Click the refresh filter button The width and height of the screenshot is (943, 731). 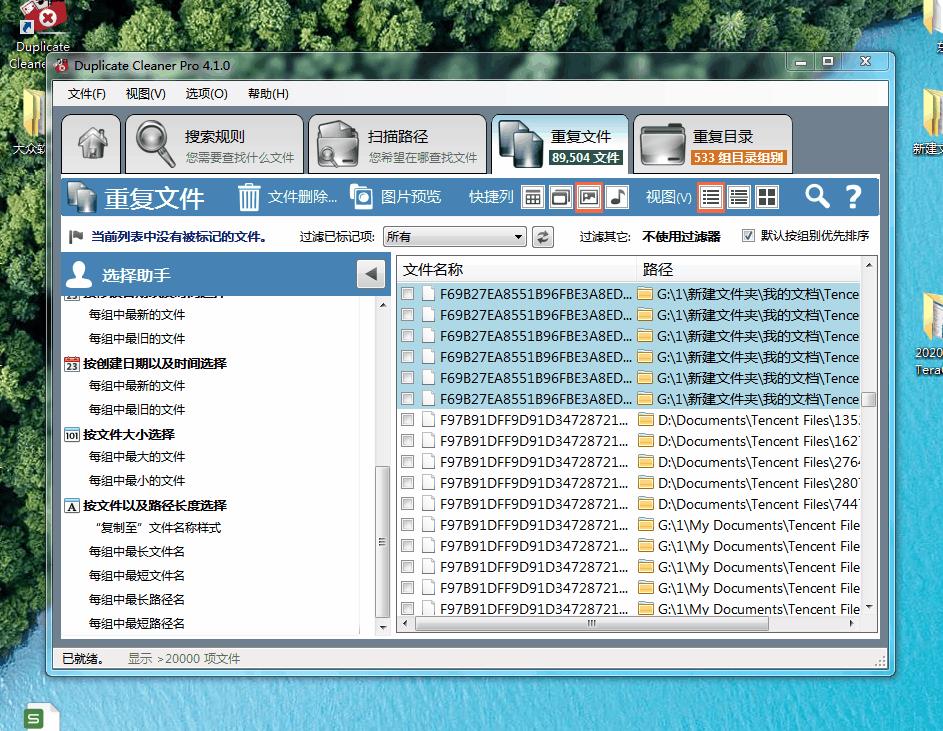click(x=542, y=236)
